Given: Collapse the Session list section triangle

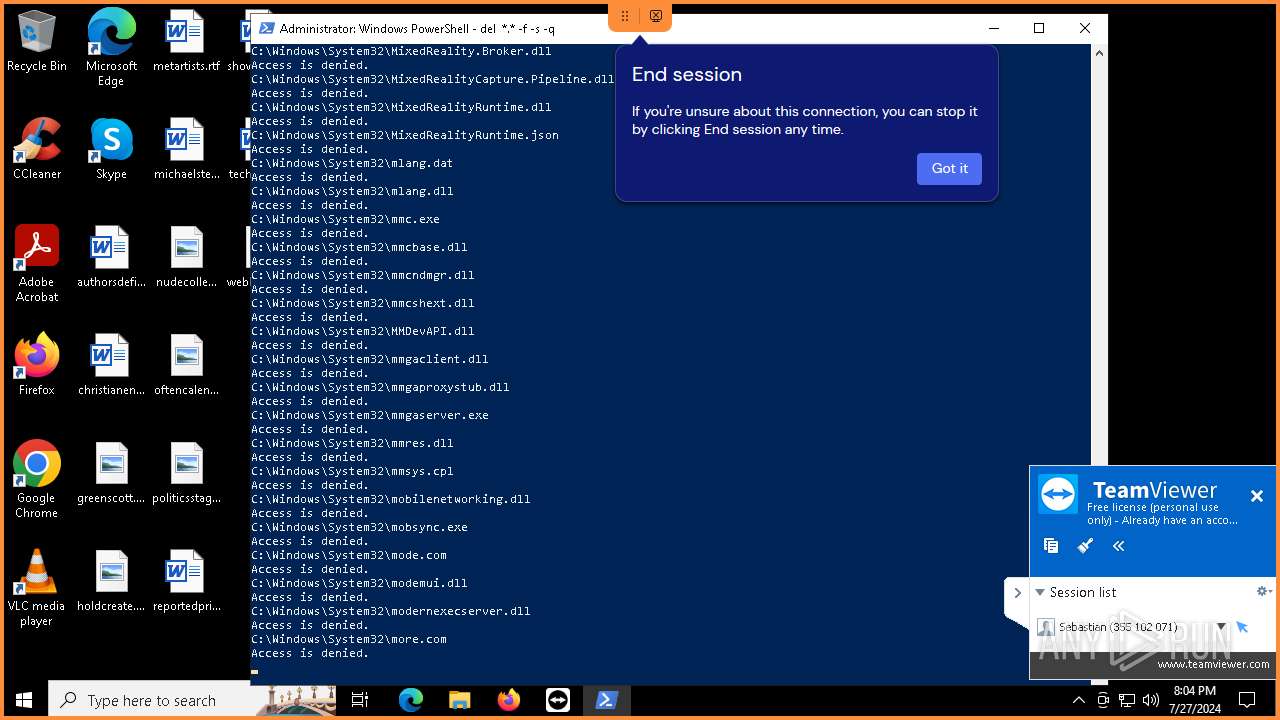Looking at the screenshot, I should (1040, 592).
